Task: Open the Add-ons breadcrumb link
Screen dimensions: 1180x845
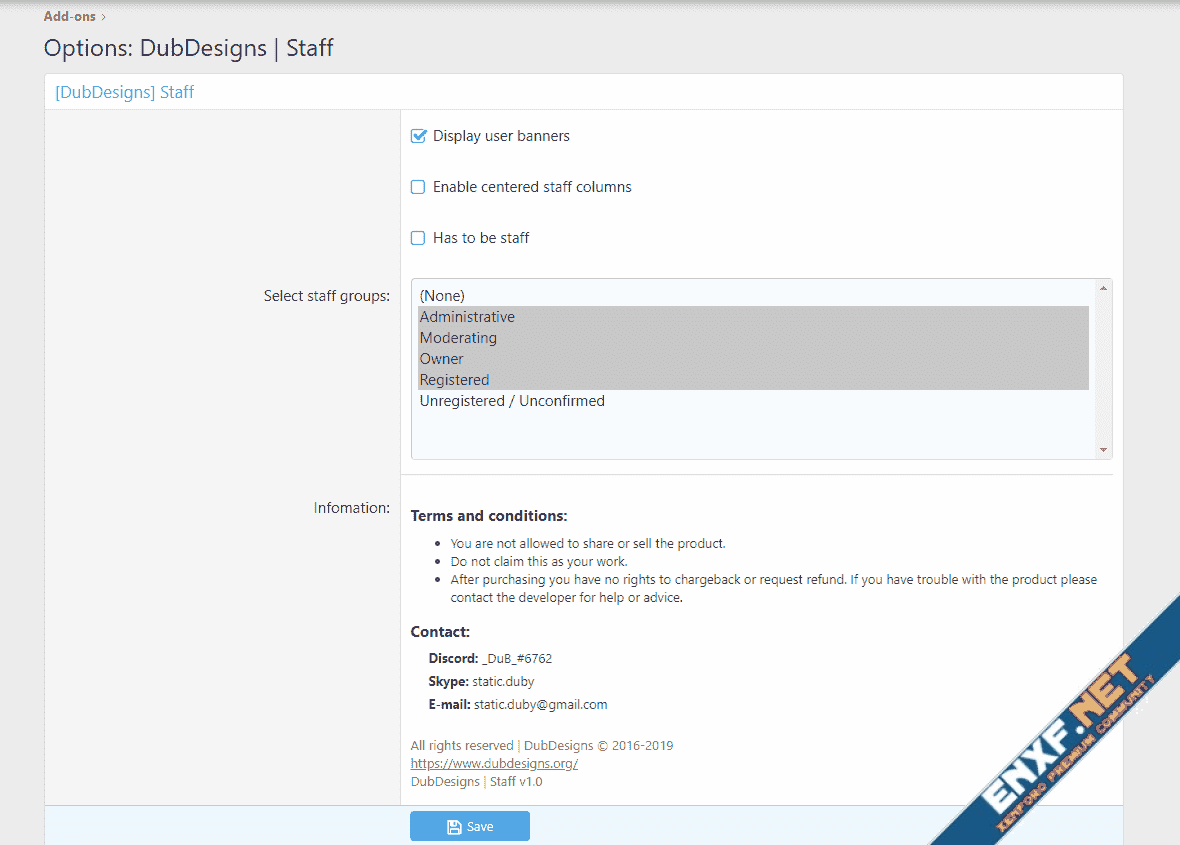Action: (69, 17)
